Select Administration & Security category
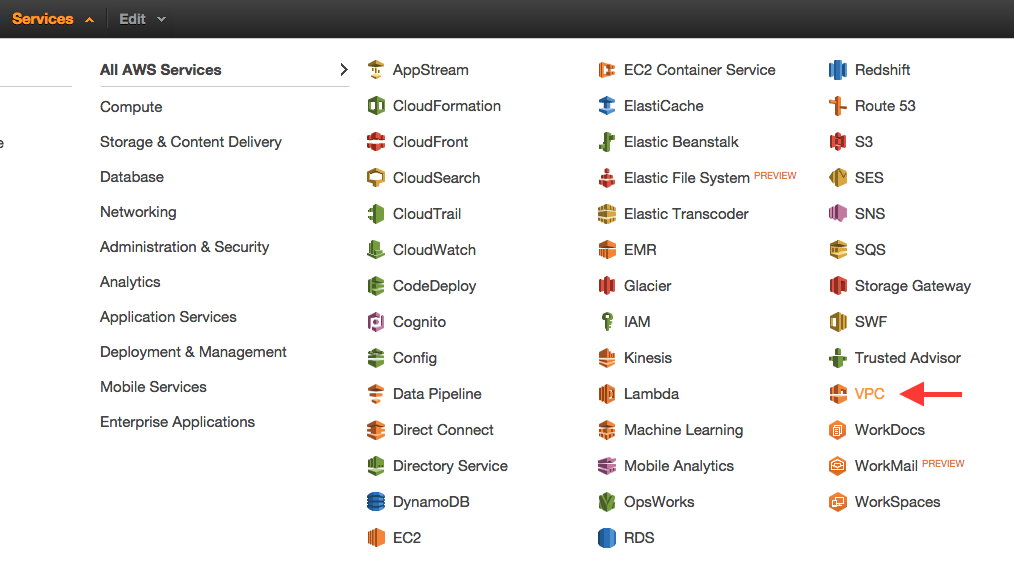Screen dimensions: 1014x582 pyautogui.click(x=184, y=247)
